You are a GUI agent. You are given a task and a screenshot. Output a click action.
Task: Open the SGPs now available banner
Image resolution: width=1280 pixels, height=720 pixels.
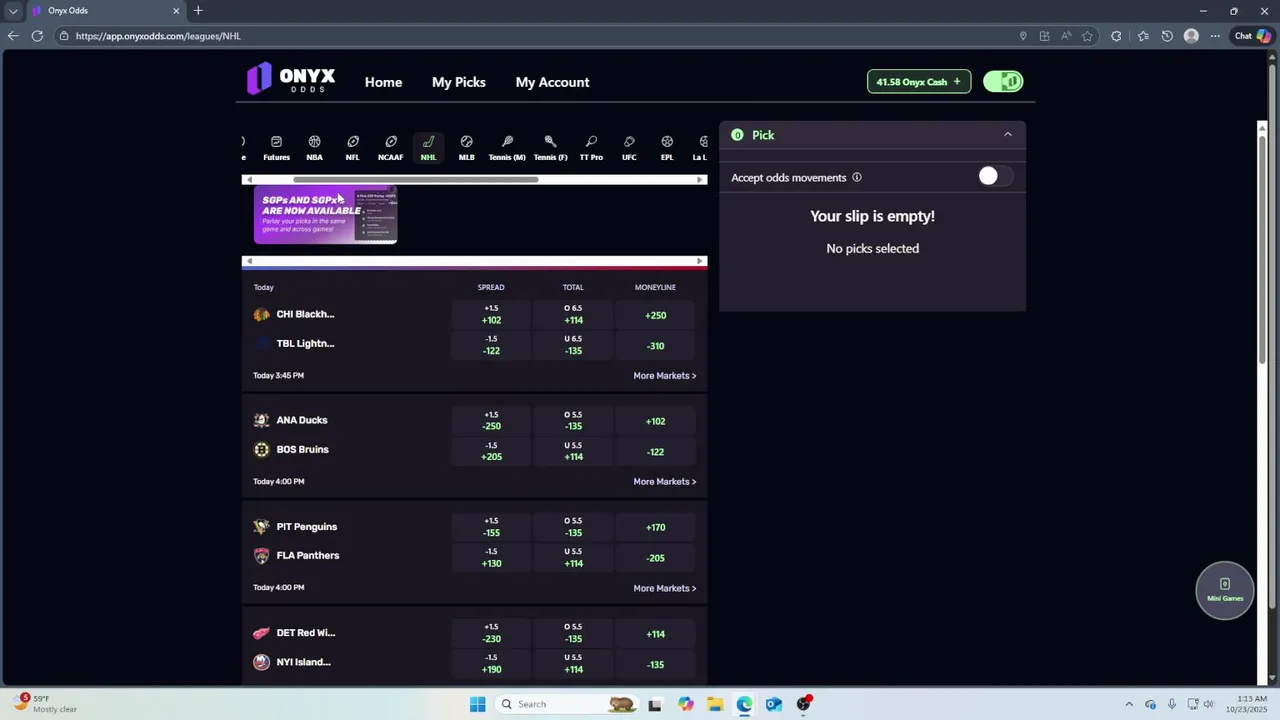point(325,214)
